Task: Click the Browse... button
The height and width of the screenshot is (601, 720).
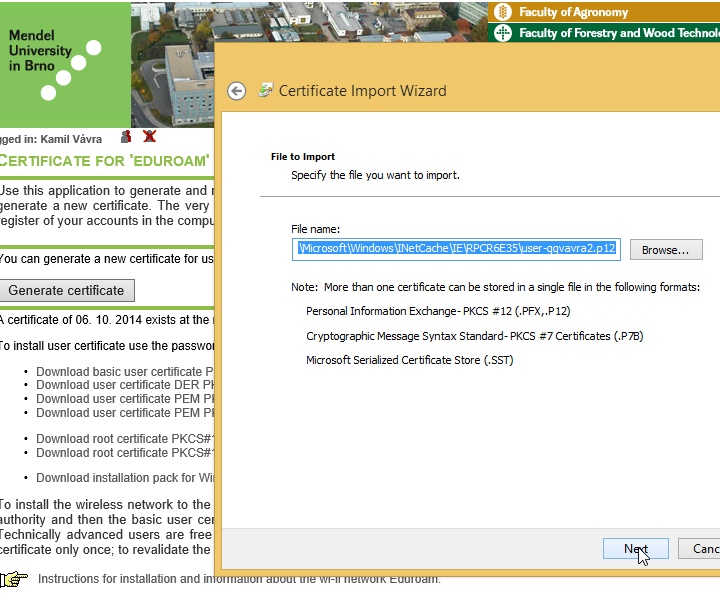Action: (x=666, y=250)
